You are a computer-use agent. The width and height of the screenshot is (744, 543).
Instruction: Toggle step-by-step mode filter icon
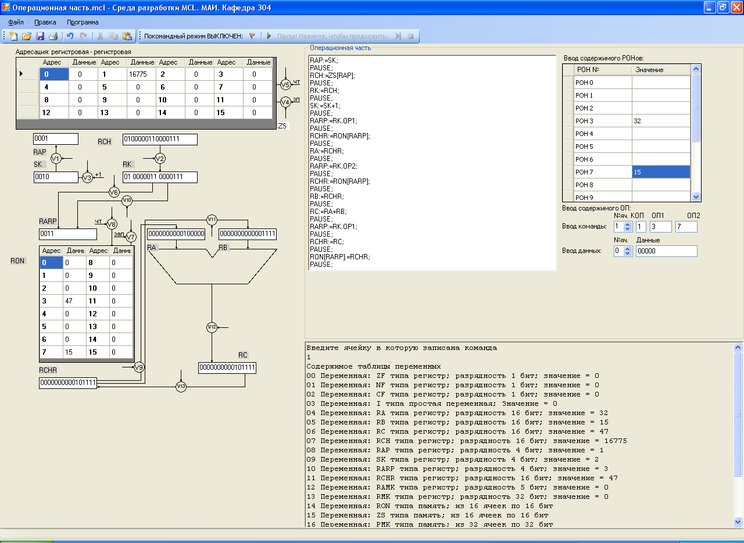(253, 35)
